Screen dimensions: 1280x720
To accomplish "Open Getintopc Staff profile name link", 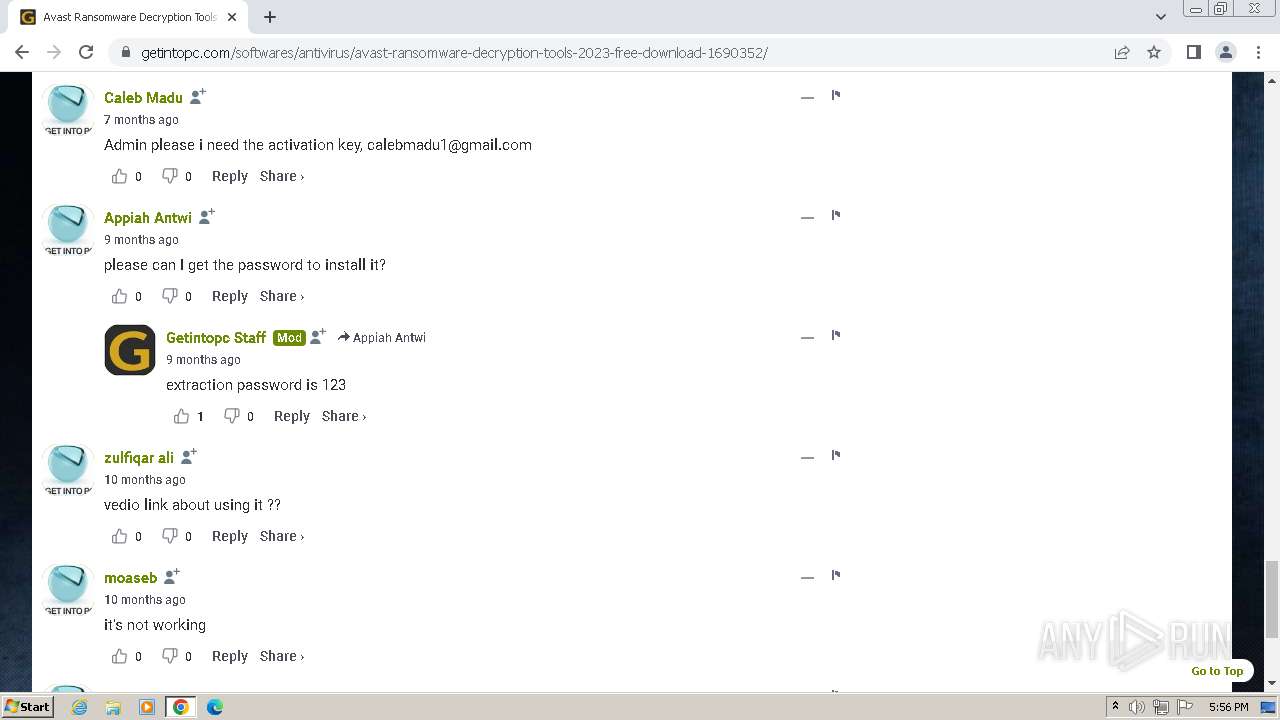I will (216, 337).
